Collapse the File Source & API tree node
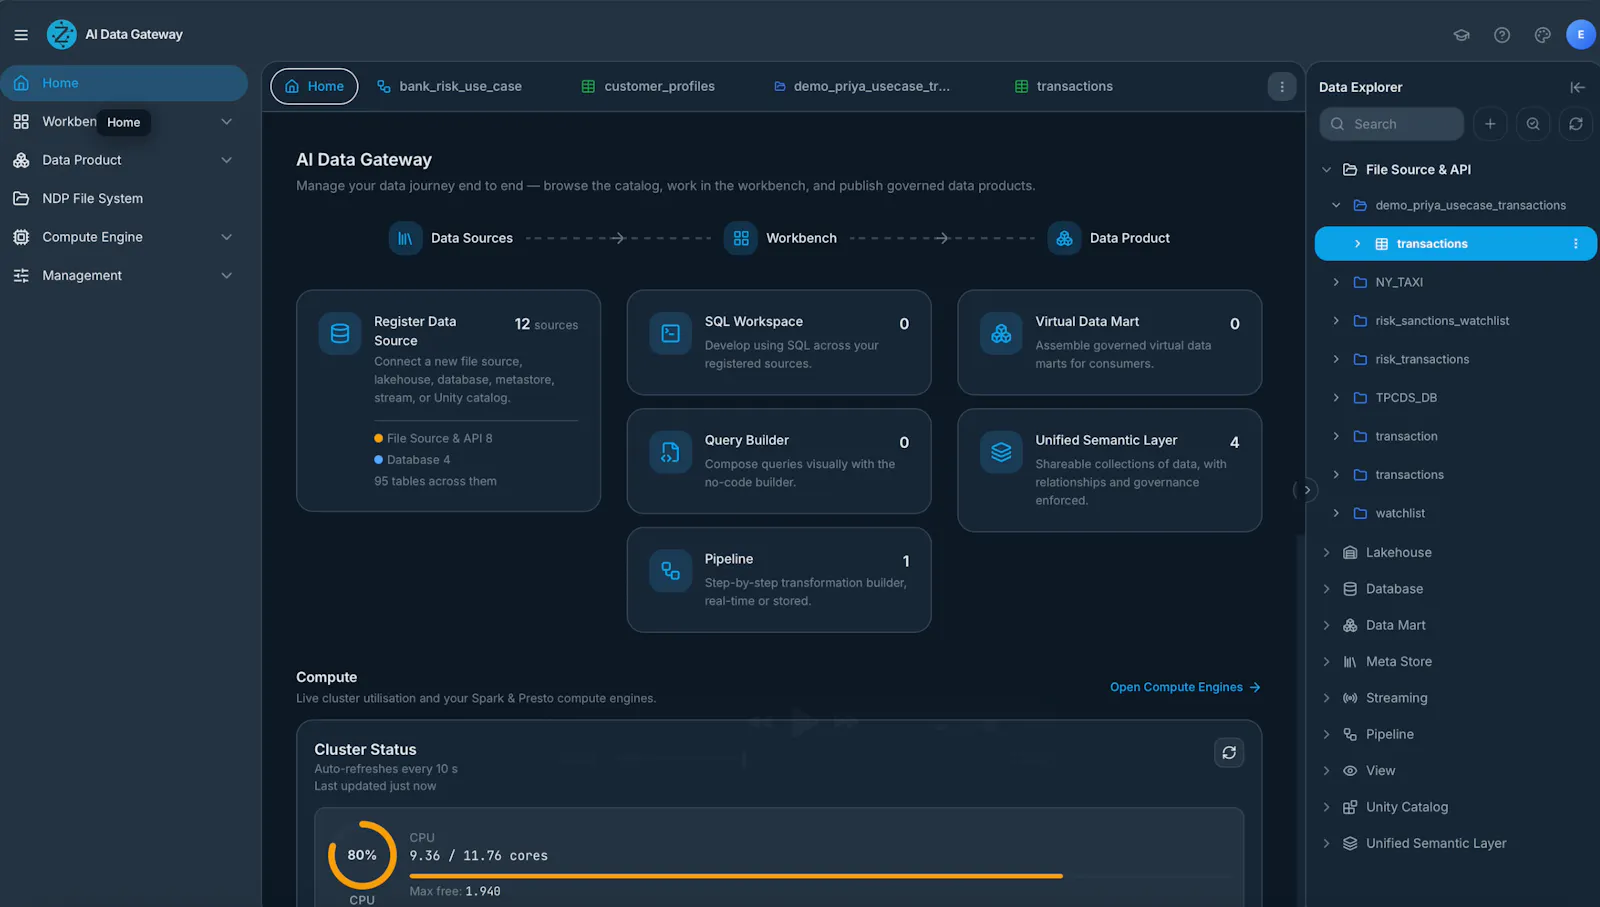 pos(1327,170)
